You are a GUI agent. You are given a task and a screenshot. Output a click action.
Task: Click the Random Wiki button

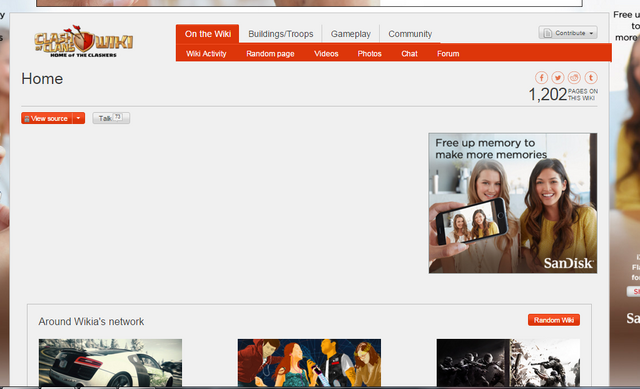tap(554, 320)
